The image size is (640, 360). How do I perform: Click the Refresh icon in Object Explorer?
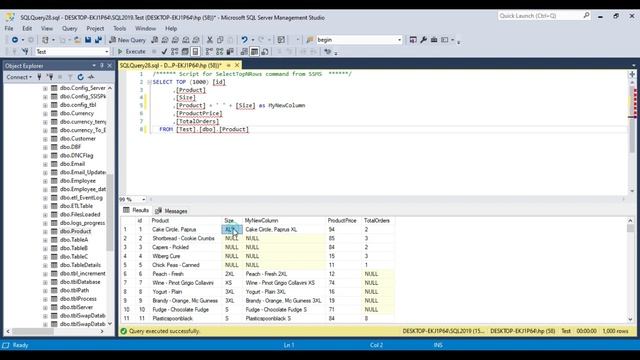[80, 77]
